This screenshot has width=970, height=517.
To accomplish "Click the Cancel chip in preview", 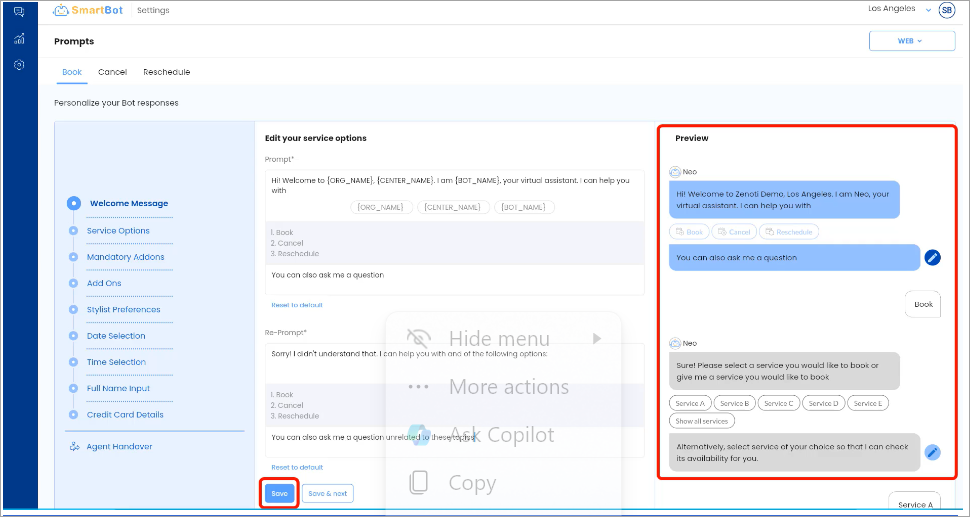I will pyautogui.click(x=734, y=232).
